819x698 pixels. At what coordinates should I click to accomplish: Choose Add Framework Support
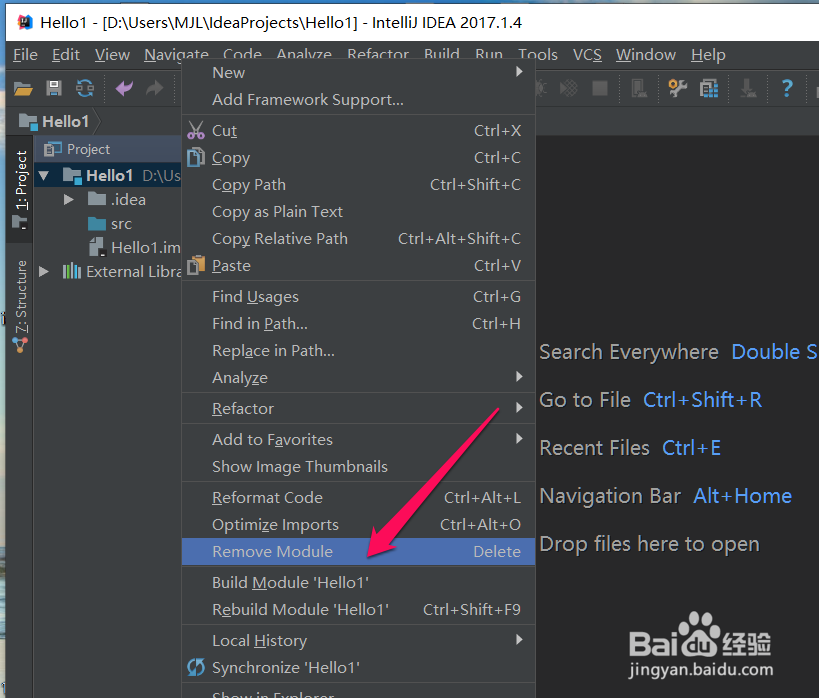click(358, 99)
